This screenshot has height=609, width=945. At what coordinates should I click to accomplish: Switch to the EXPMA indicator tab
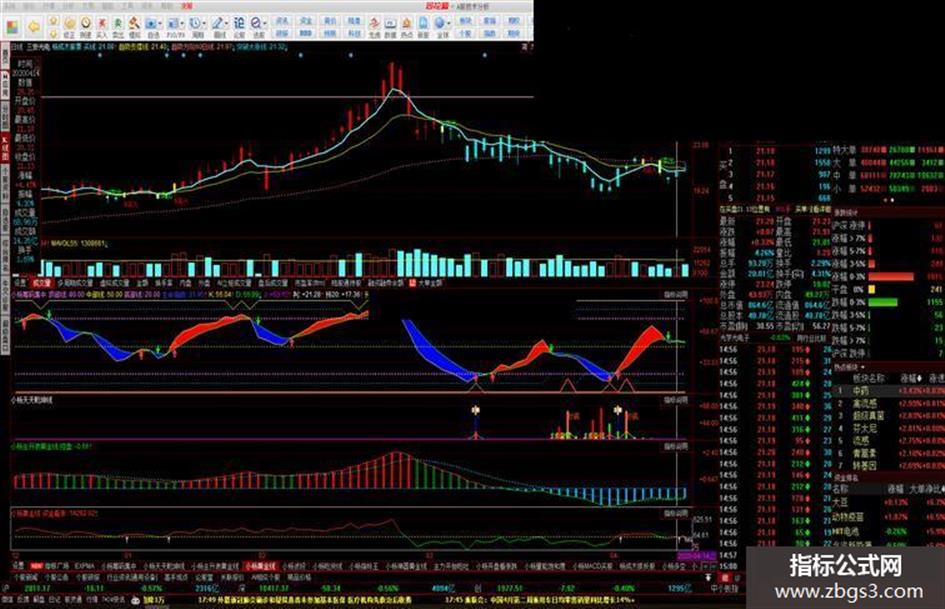pyautogui.click(x=85, y=566)
